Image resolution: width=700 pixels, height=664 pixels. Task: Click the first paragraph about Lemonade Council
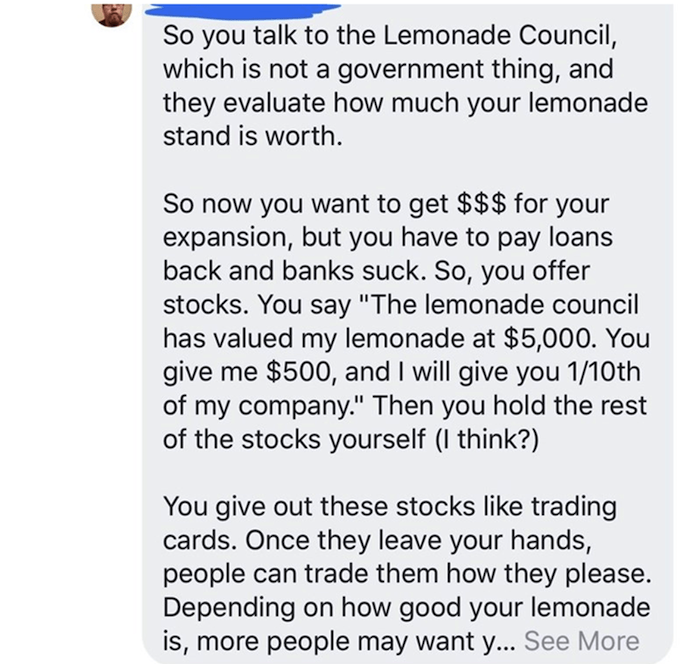[x=405, y=85]
